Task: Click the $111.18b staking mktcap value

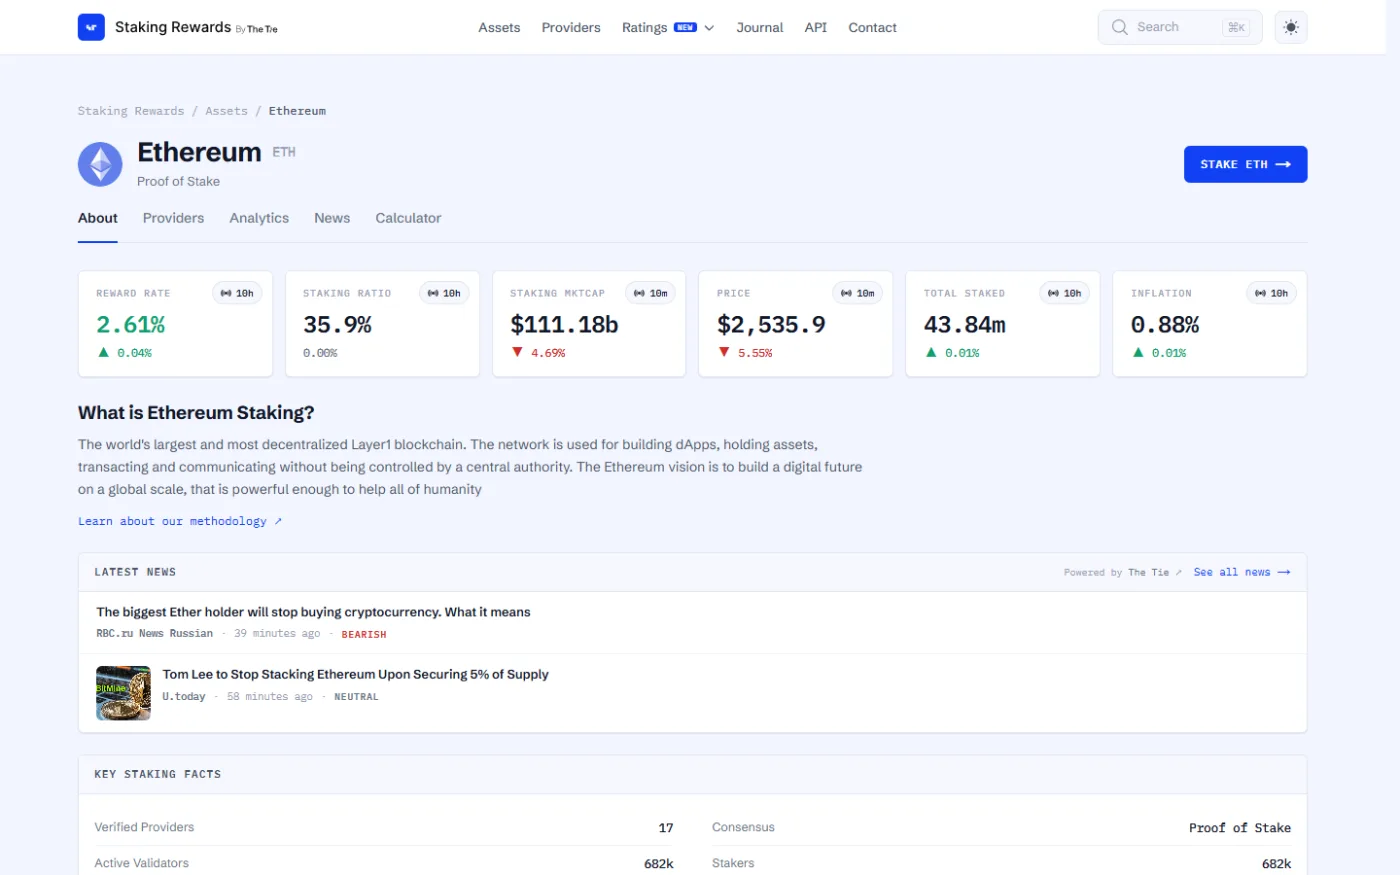Action: pyautogui.click(x=564, y=325)
